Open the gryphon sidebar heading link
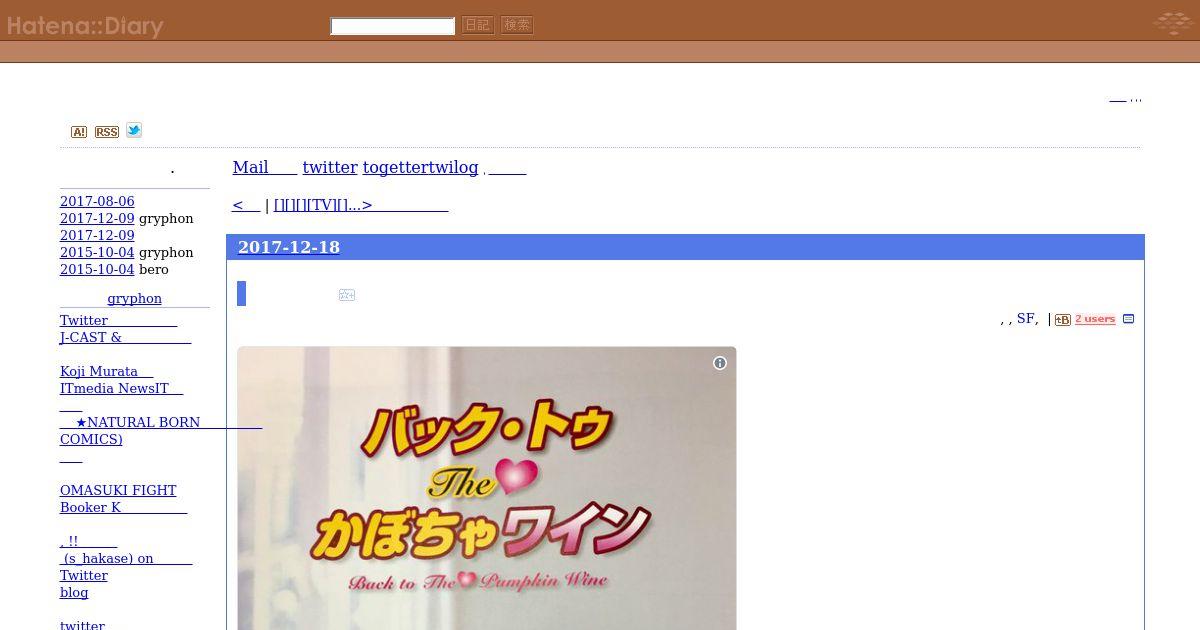This screenshot has height=630, width=1200. pos(134,298)
